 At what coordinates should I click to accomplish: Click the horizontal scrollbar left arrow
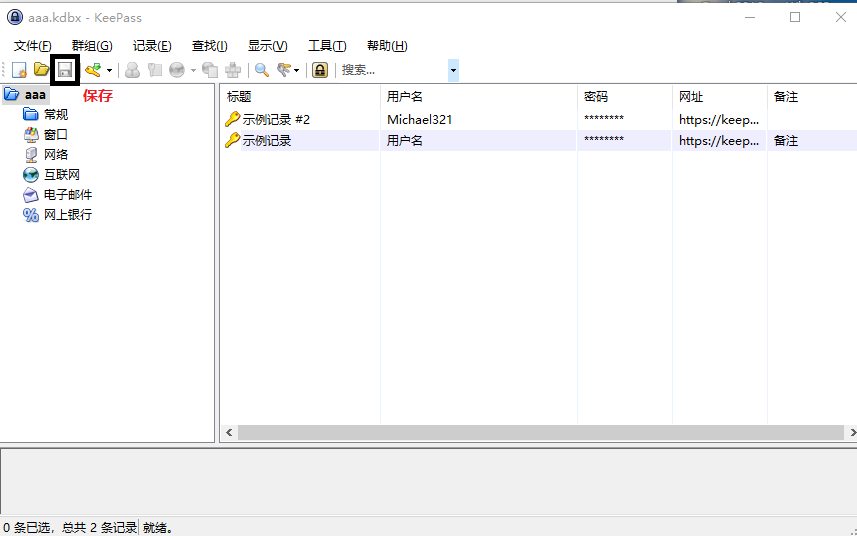(x=229, y=432)
